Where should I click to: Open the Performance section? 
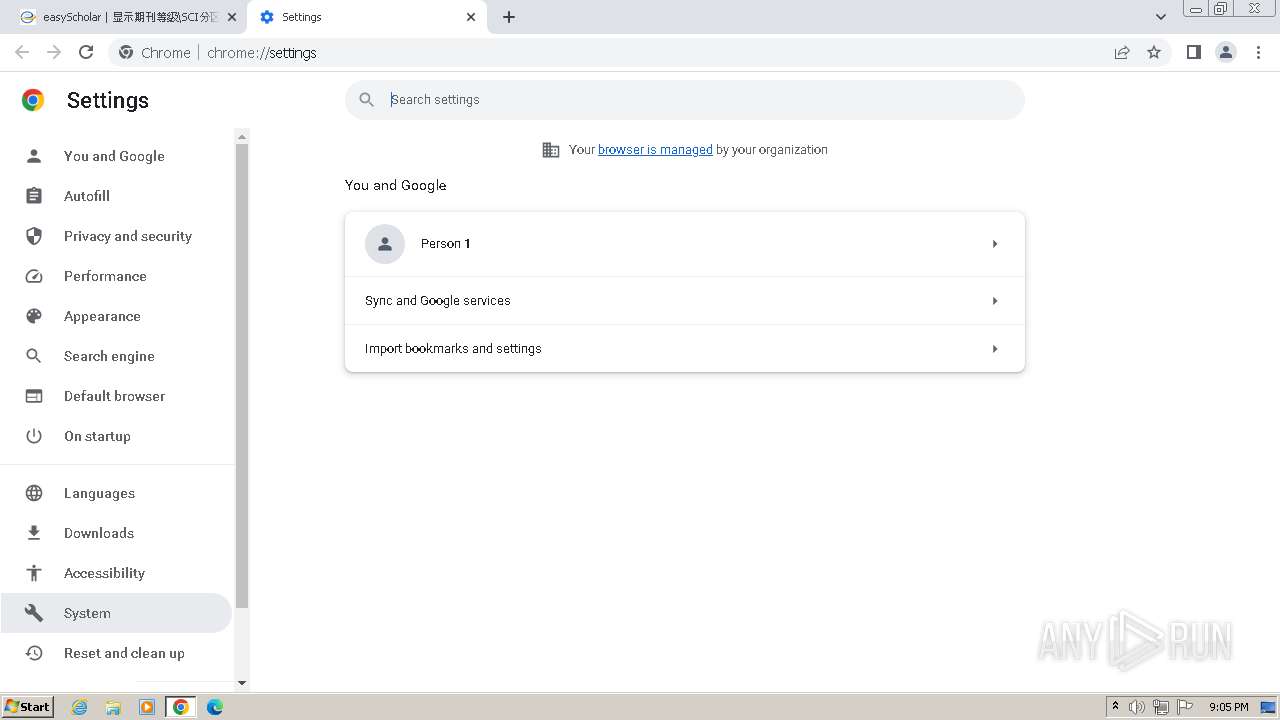[x=105, y=276]
